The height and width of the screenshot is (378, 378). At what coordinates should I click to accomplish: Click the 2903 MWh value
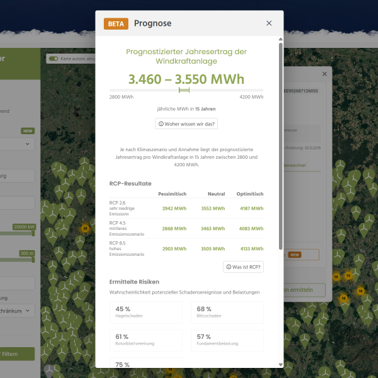tap(174, 249)
